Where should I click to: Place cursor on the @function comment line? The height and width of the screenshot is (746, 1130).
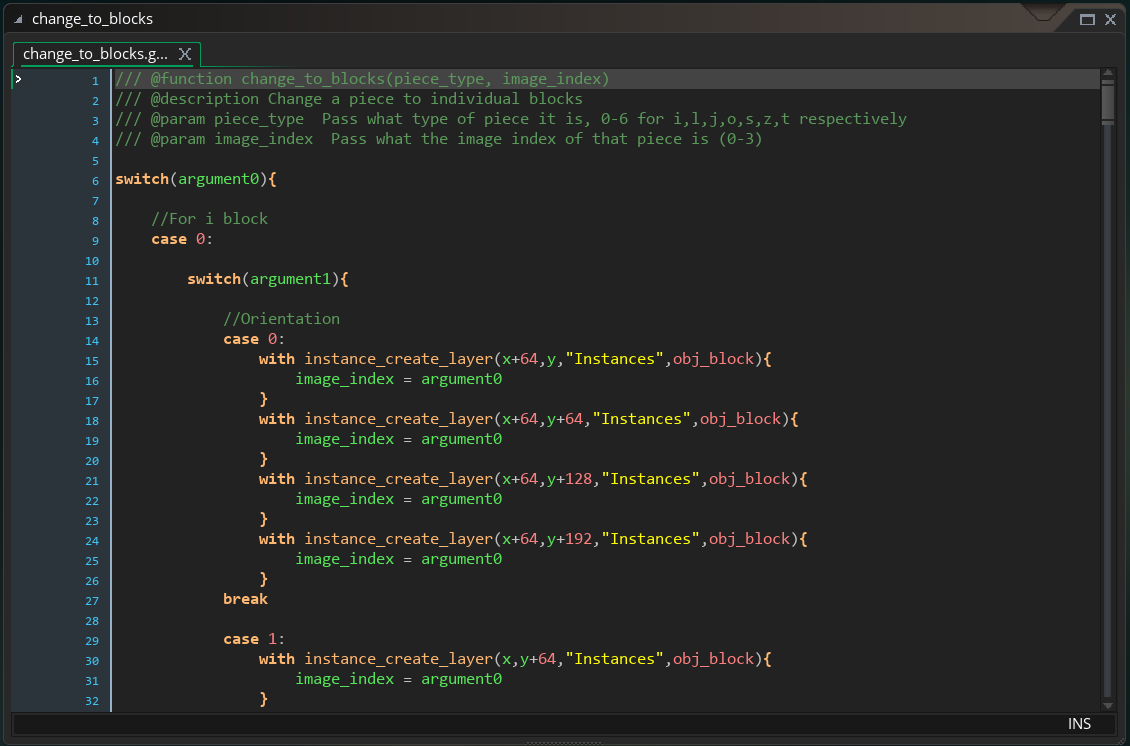pos(362,79)
